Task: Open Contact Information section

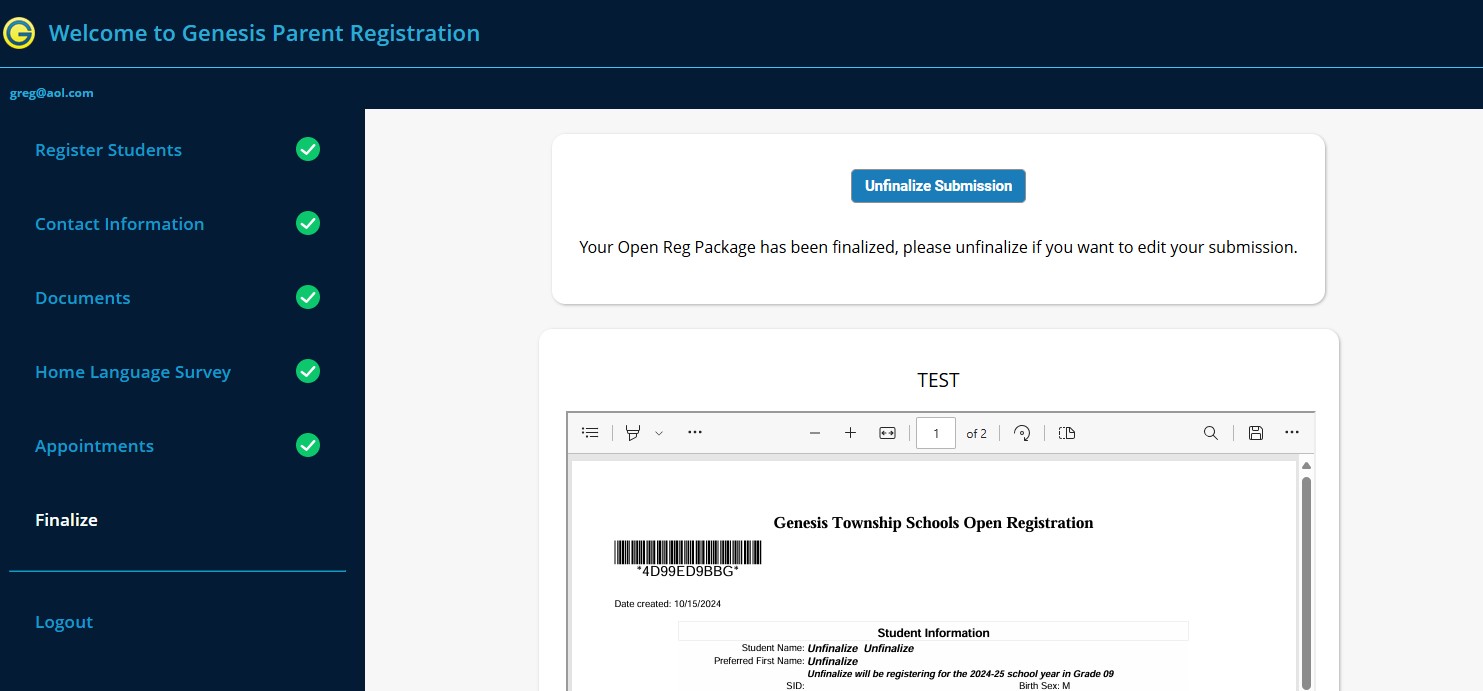Action: tap(119, 224)
